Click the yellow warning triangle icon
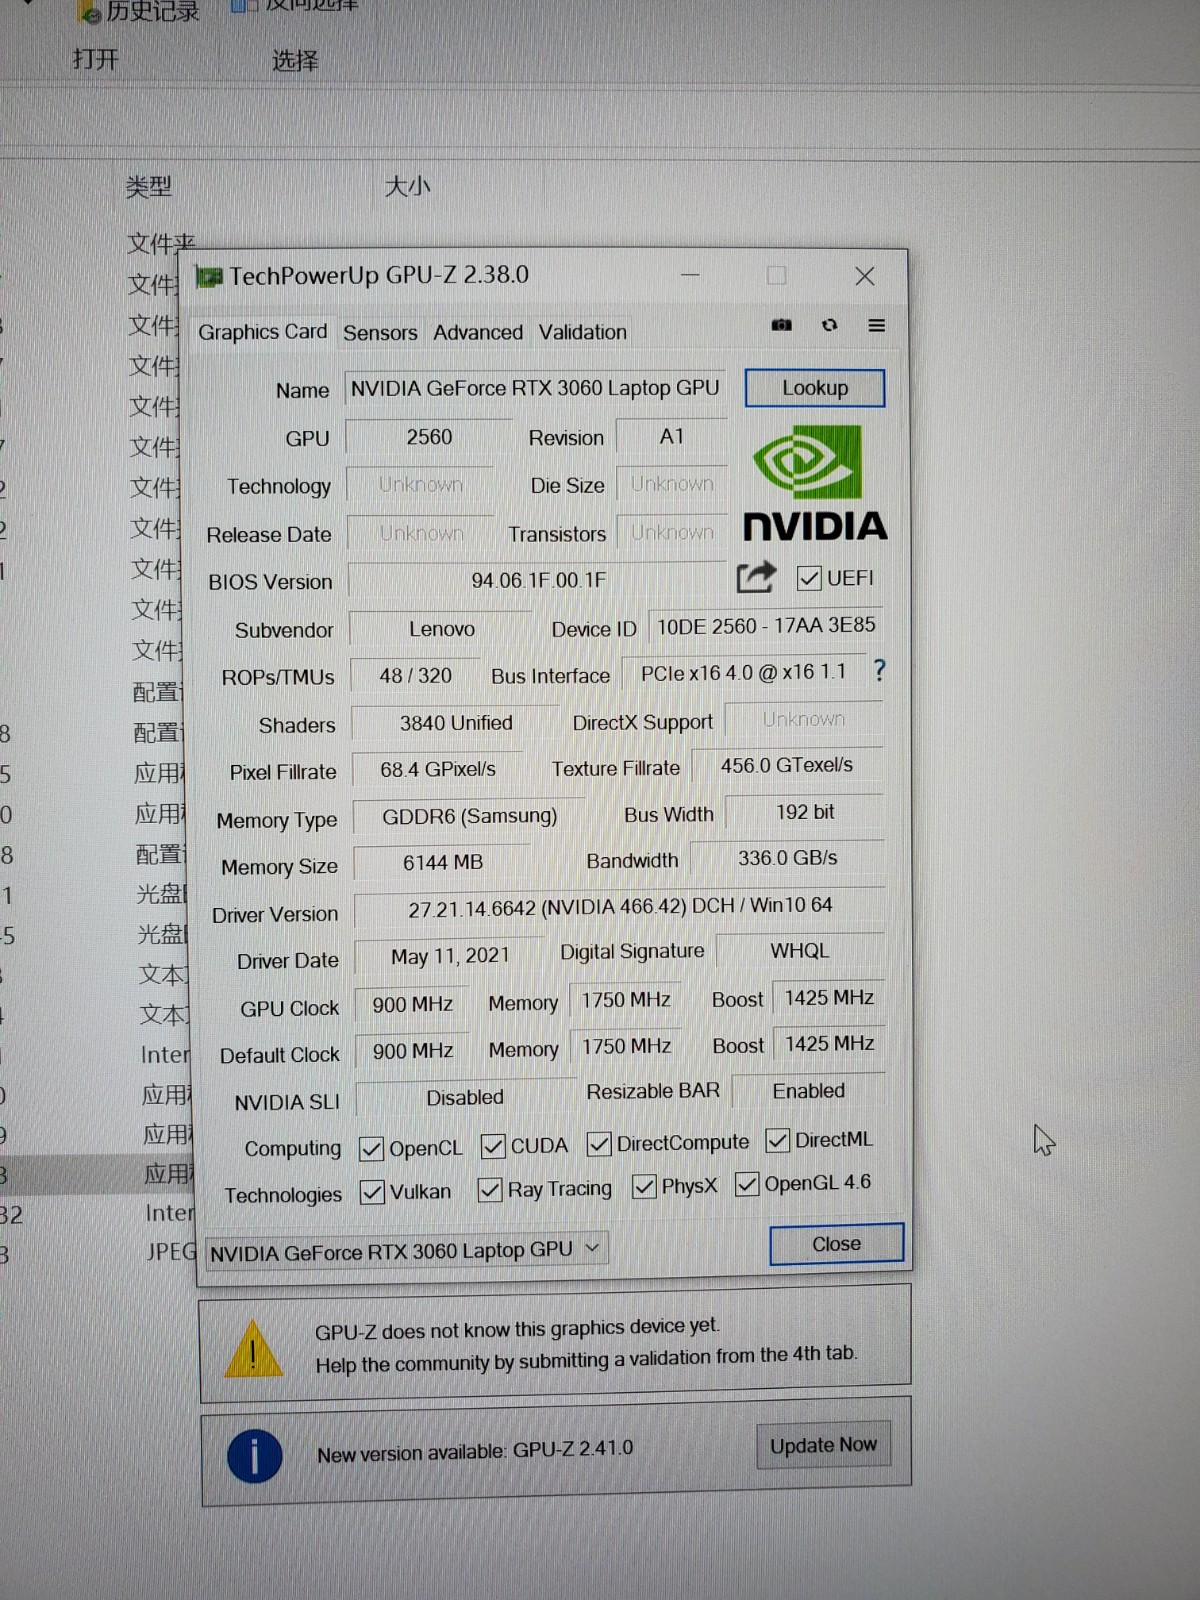 tap(254, 1348)
